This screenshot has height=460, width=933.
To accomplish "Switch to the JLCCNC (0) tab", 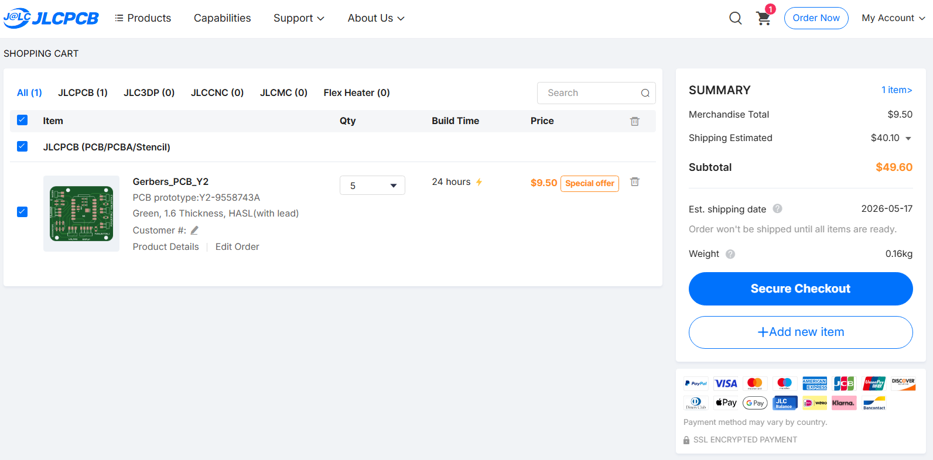I will click(217, 93).
